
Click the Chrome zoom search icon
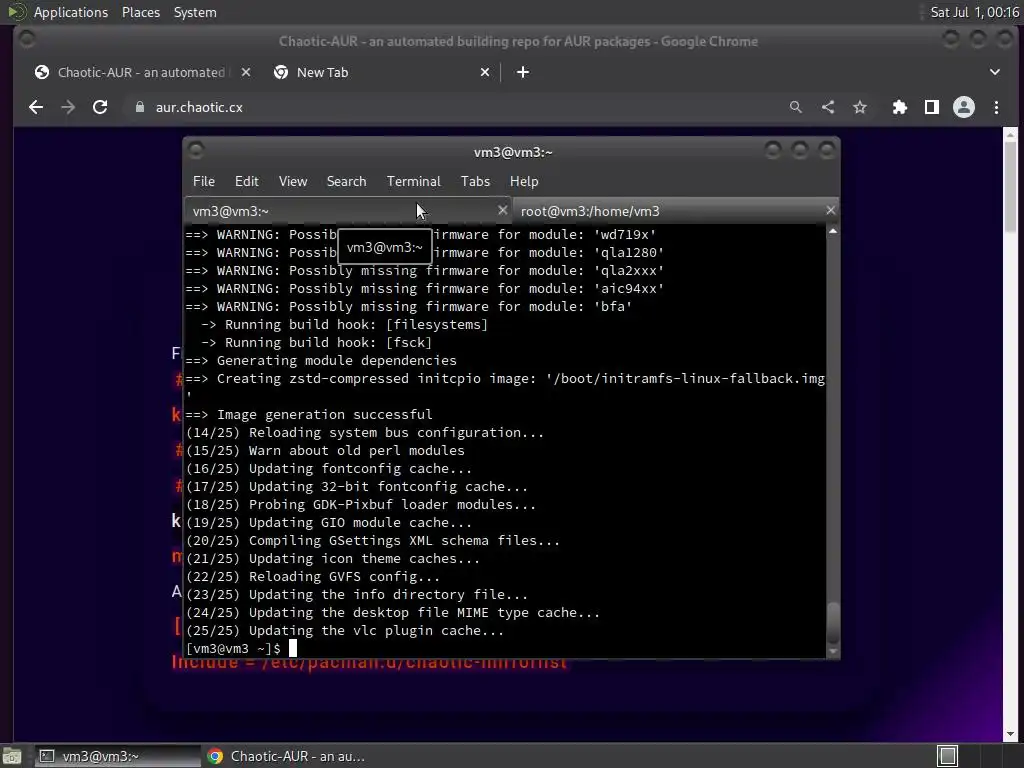795,107
